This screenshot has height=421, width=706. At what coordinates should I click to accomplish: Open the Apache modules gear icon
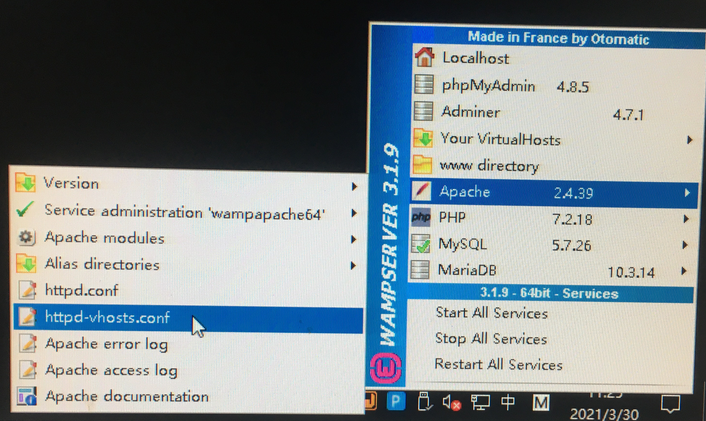[26, 238]
